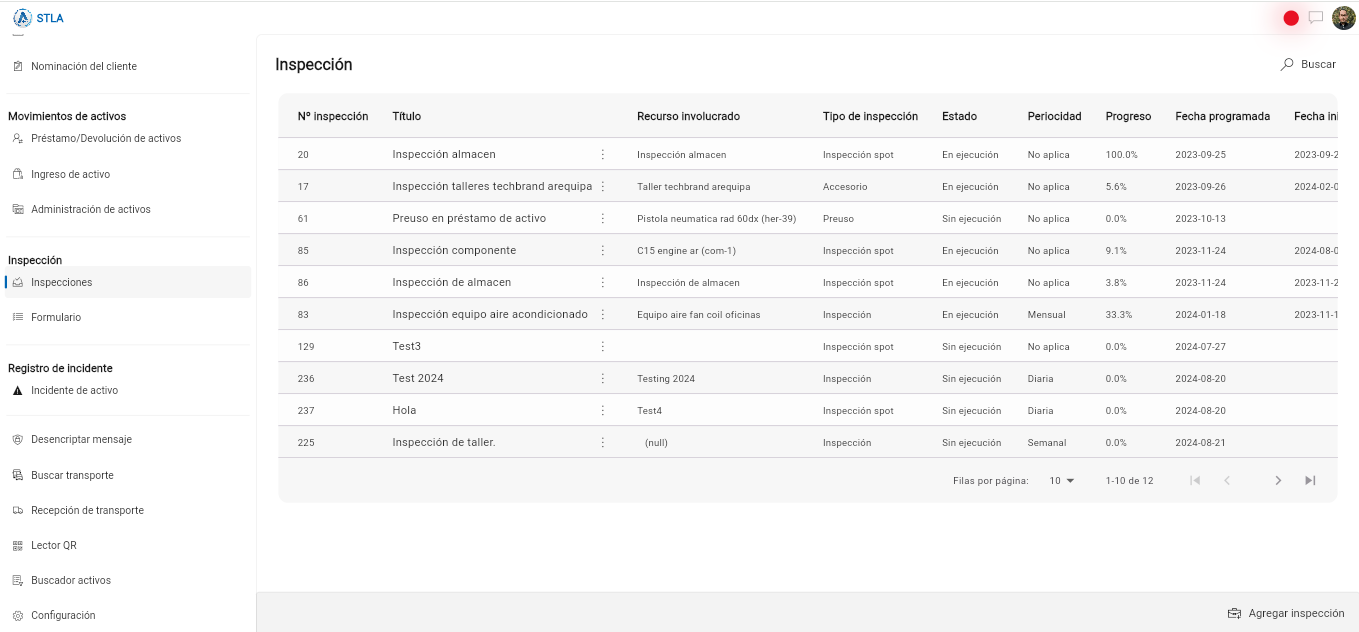This screenshot has height=632, width=1359.
Task: Open options for Inspección de taller. row
Action: click(602, 442)
